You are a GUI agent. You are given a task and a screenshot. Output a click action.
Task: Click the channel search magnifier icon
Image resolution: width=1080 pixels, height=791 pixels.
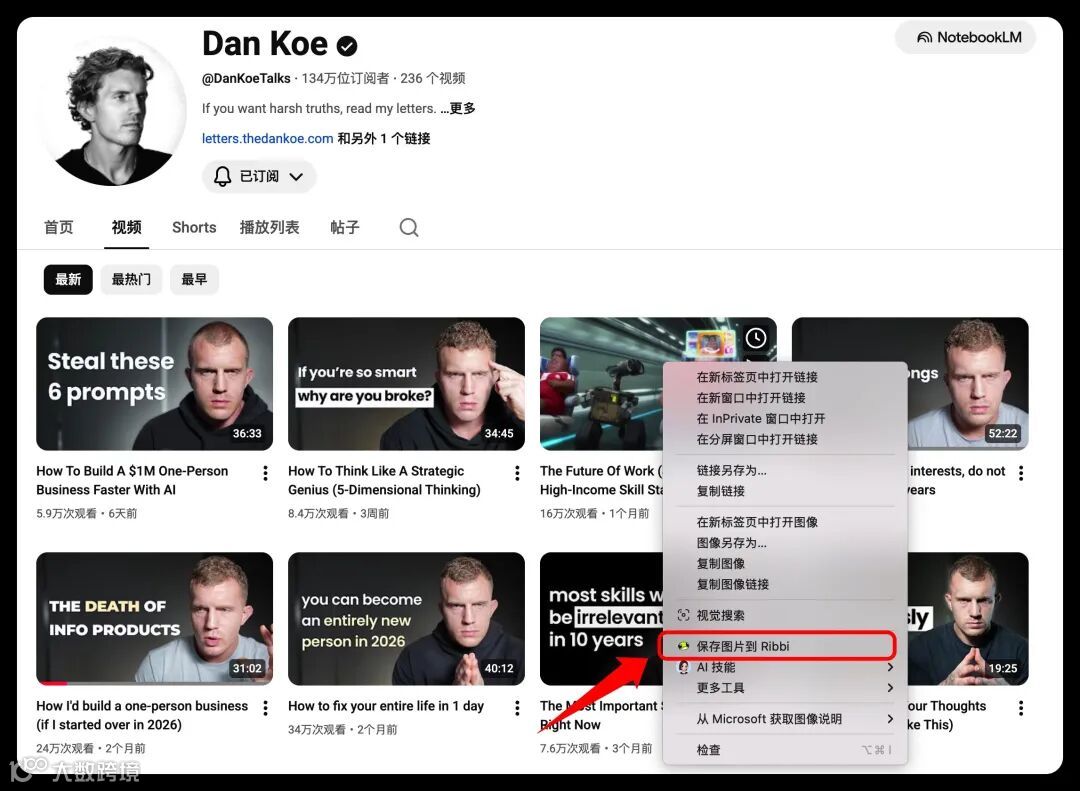coord(409,227)
